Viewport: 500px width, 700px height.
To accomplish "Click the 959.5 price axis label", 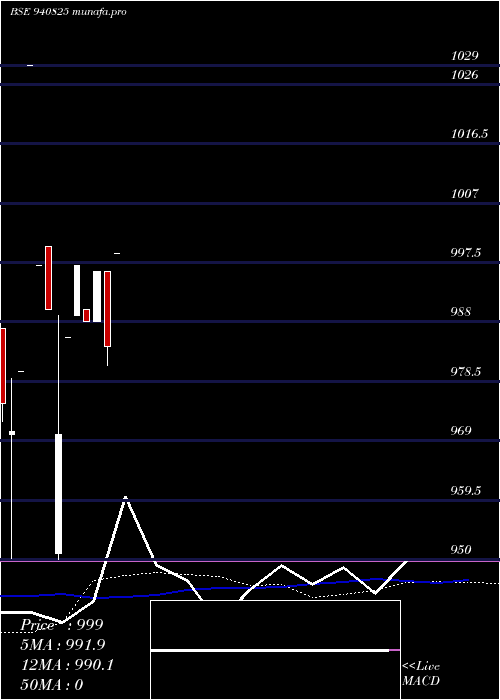I will coord(466,490).
